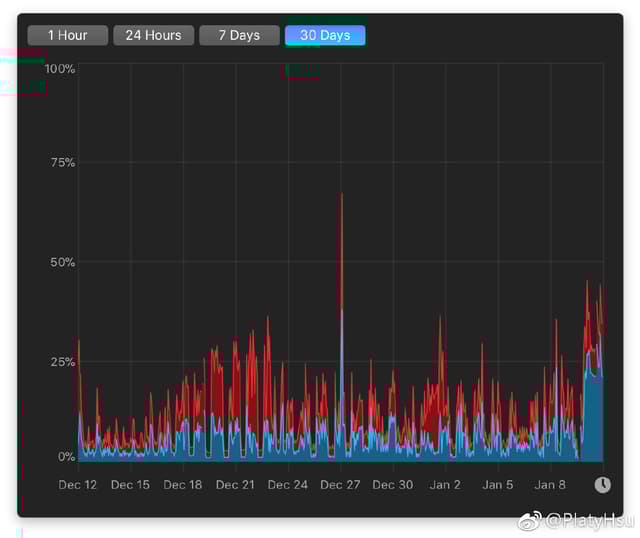Click the 100% label on the vertical axis
640x538 pixels.
[x=60, y=68]
